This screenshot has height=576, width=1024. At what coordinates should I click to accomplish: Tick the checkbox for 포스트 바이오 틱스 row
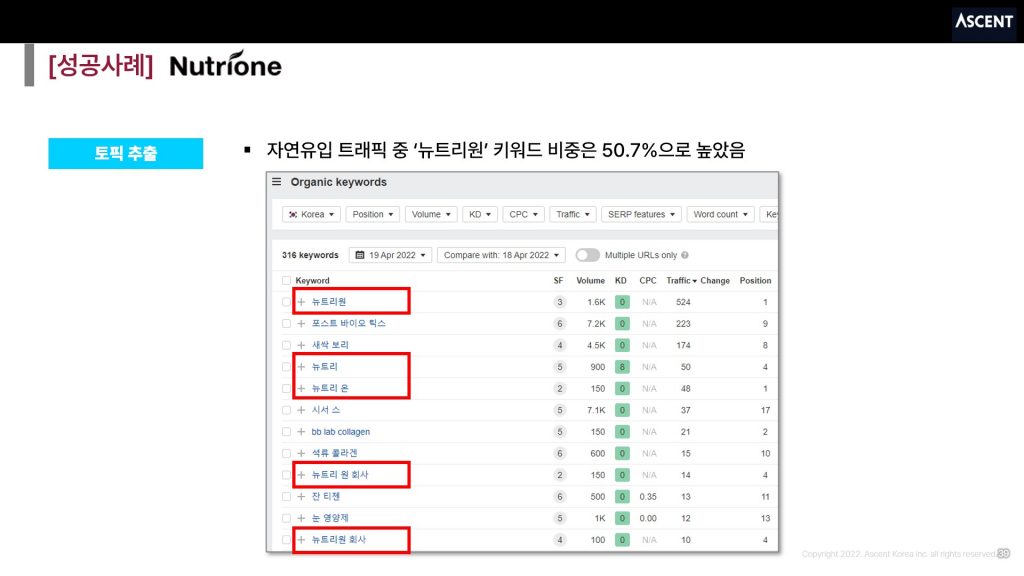click(286, 324)
